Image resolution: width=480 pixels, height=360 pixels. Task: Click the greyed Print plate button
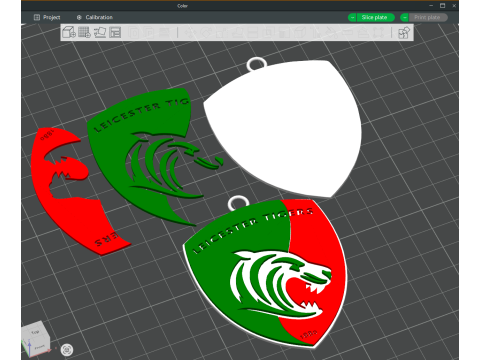coord(428,17)
